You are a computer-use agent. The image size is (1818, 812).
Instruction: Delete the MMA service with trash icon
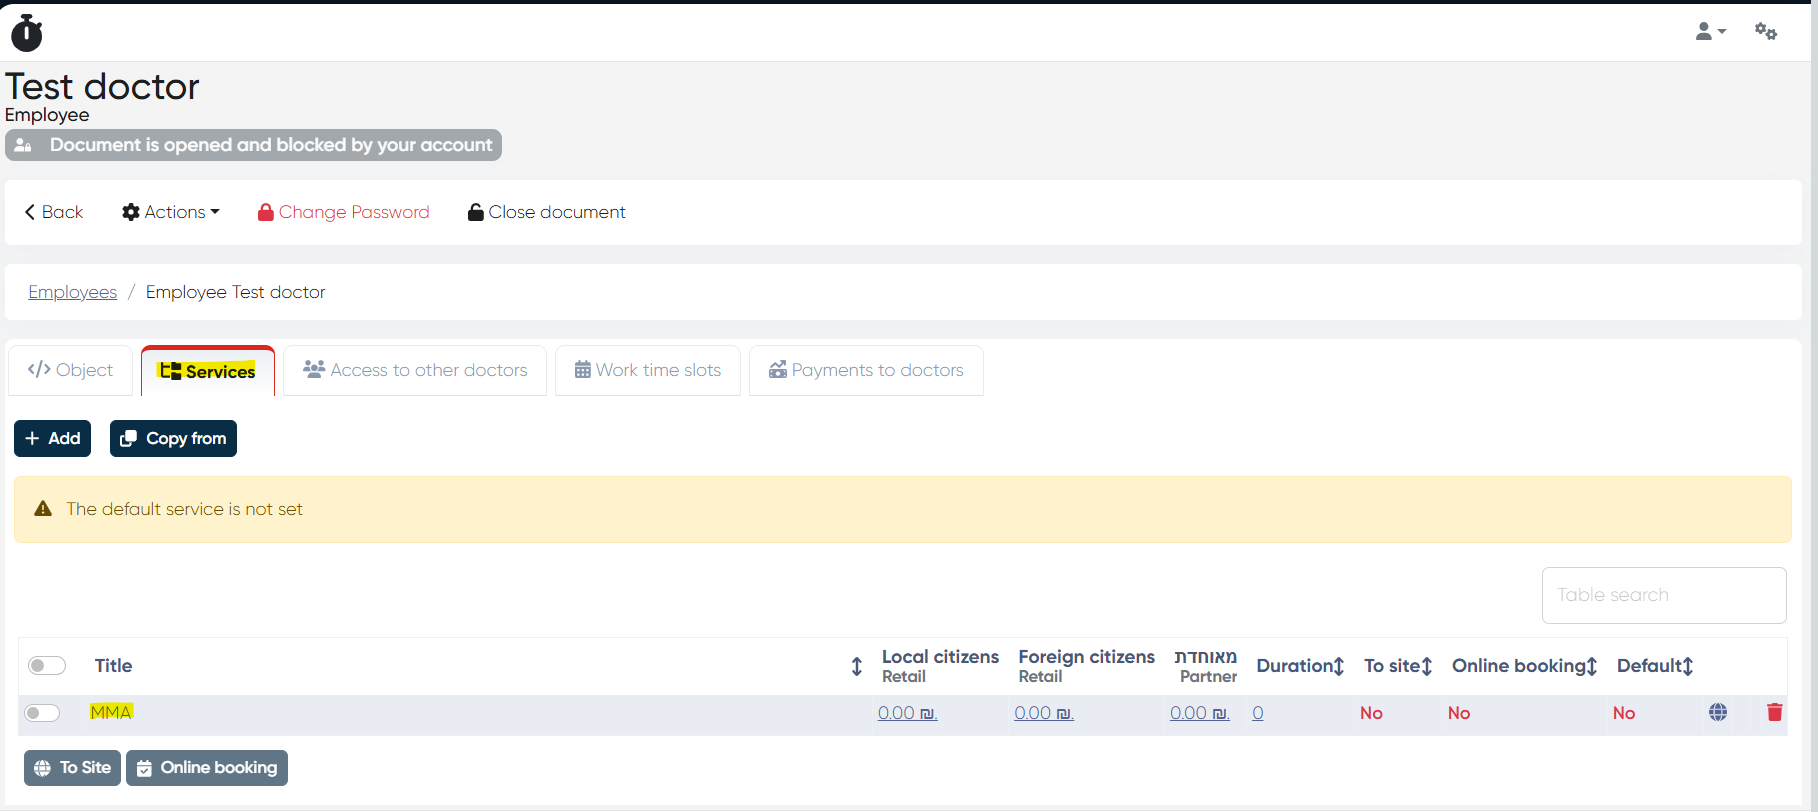tap(1774, 712)
